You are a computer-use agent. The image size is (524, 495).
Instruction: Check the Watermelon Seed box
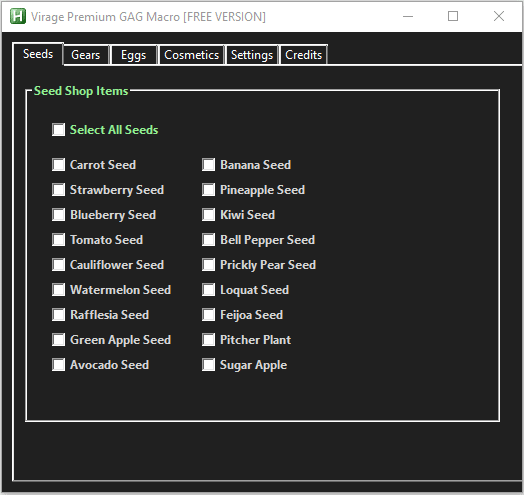(x=58, y=290)
